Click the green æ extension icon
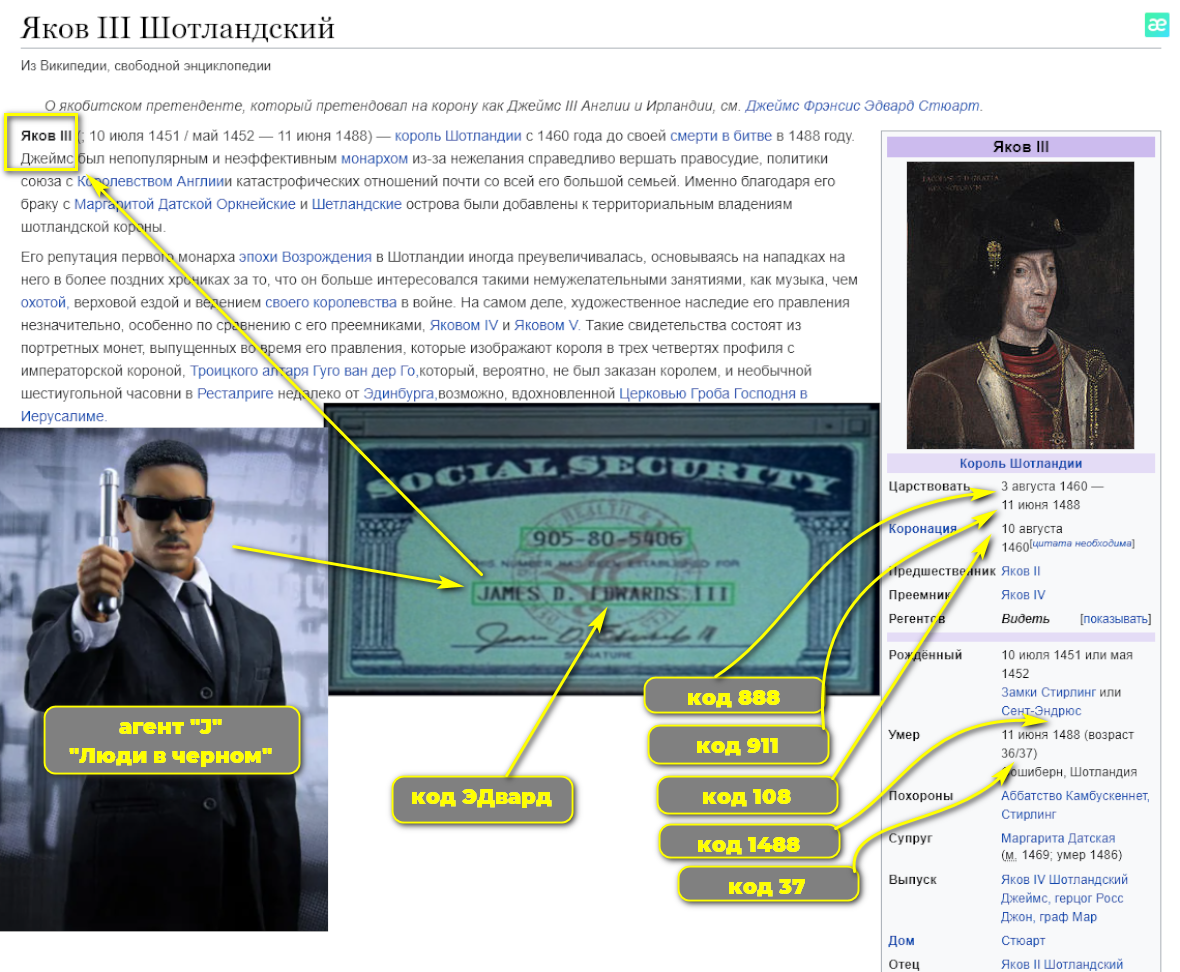 pyautogui.click(x=1157, y=25)
